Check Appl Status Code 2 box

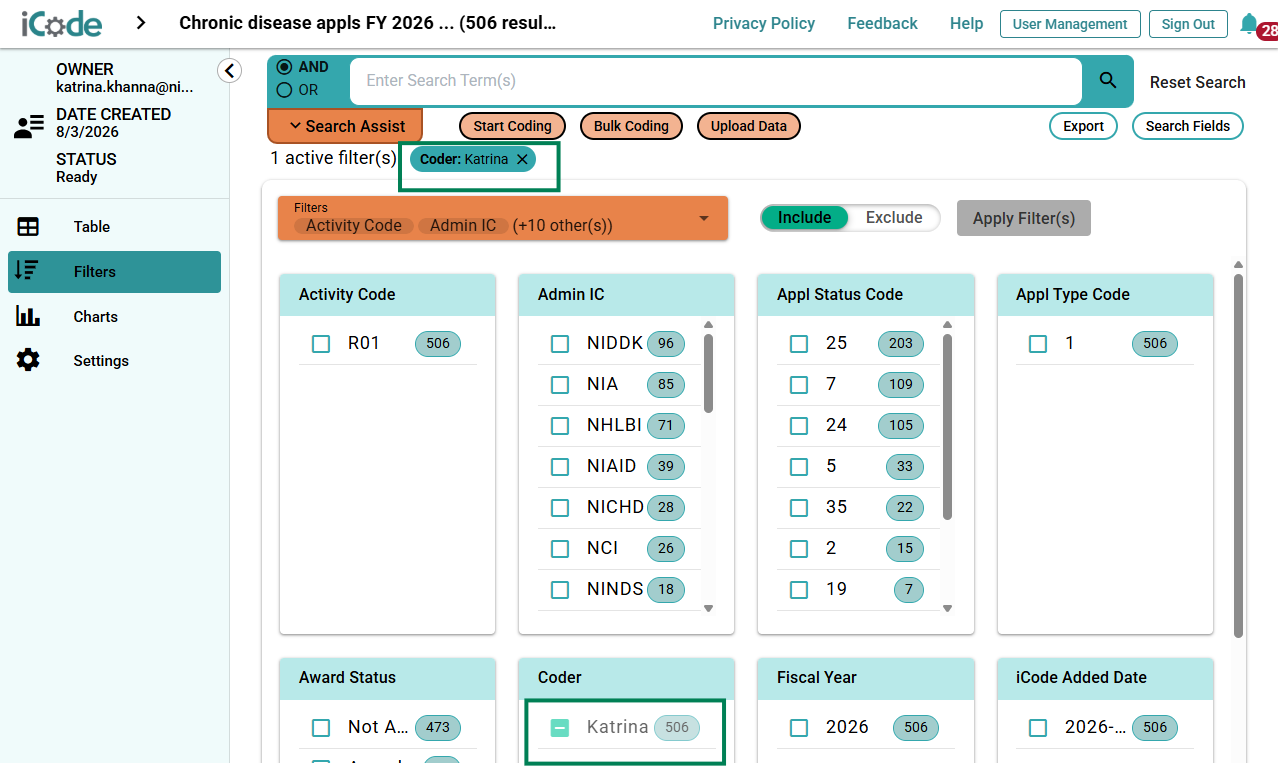(x=799, y=549)
